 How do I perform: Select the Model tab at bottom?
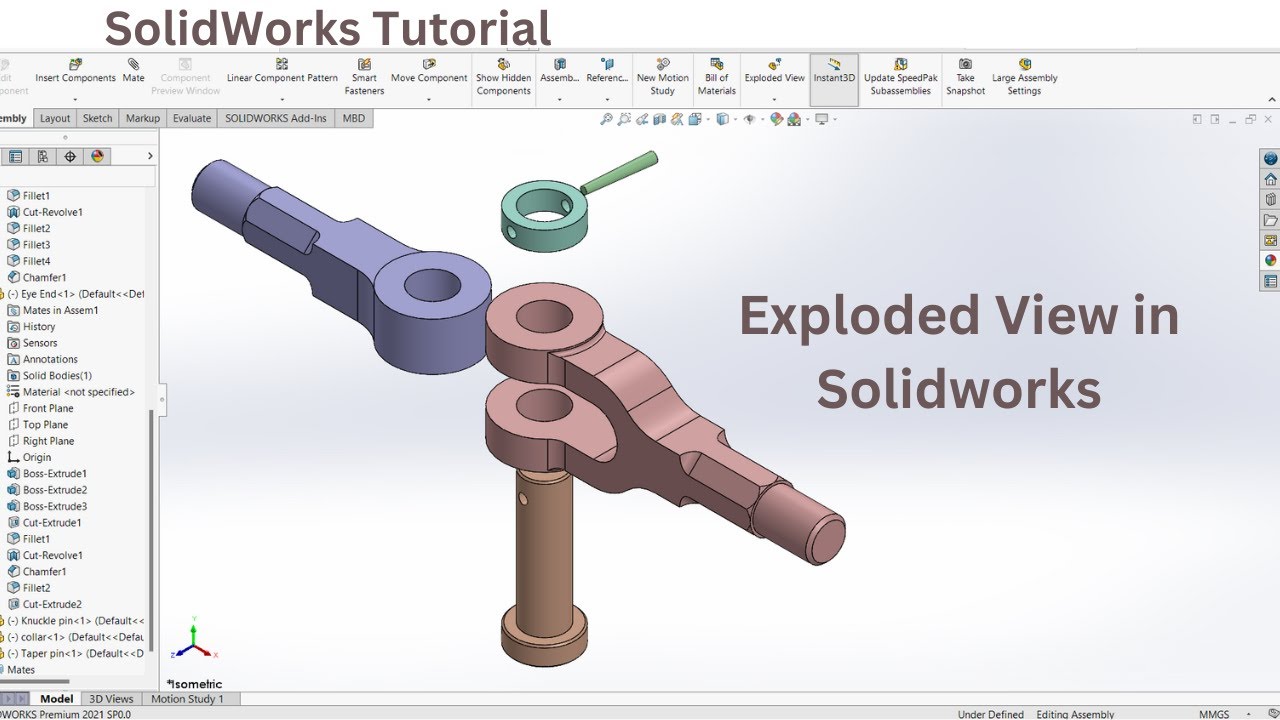click(x=56, y=699)
